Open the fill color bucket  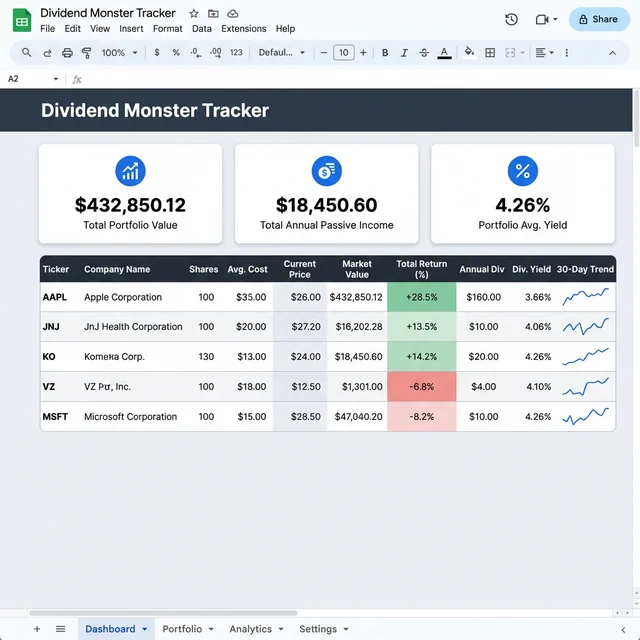tap(469, 52)
